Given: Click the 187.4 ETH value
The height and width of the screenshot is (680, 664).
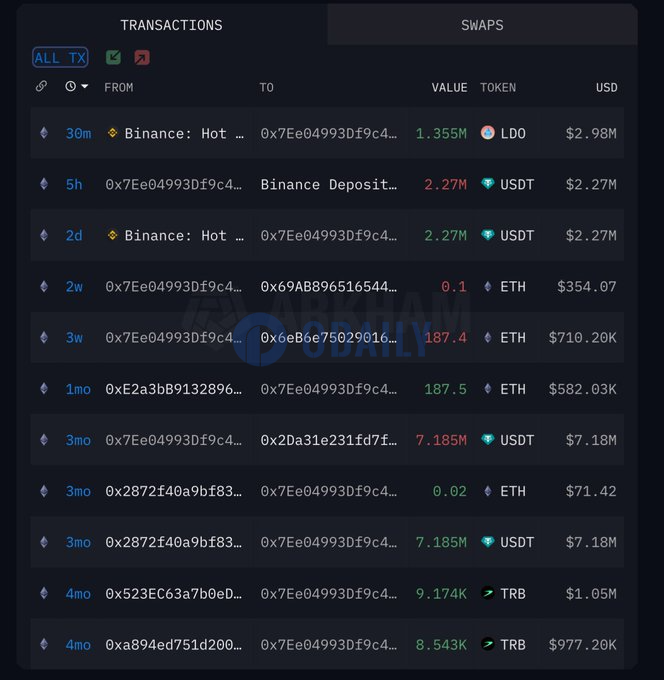Looking at the screenshot, I should pyautogui.click(x=445, y=337).
